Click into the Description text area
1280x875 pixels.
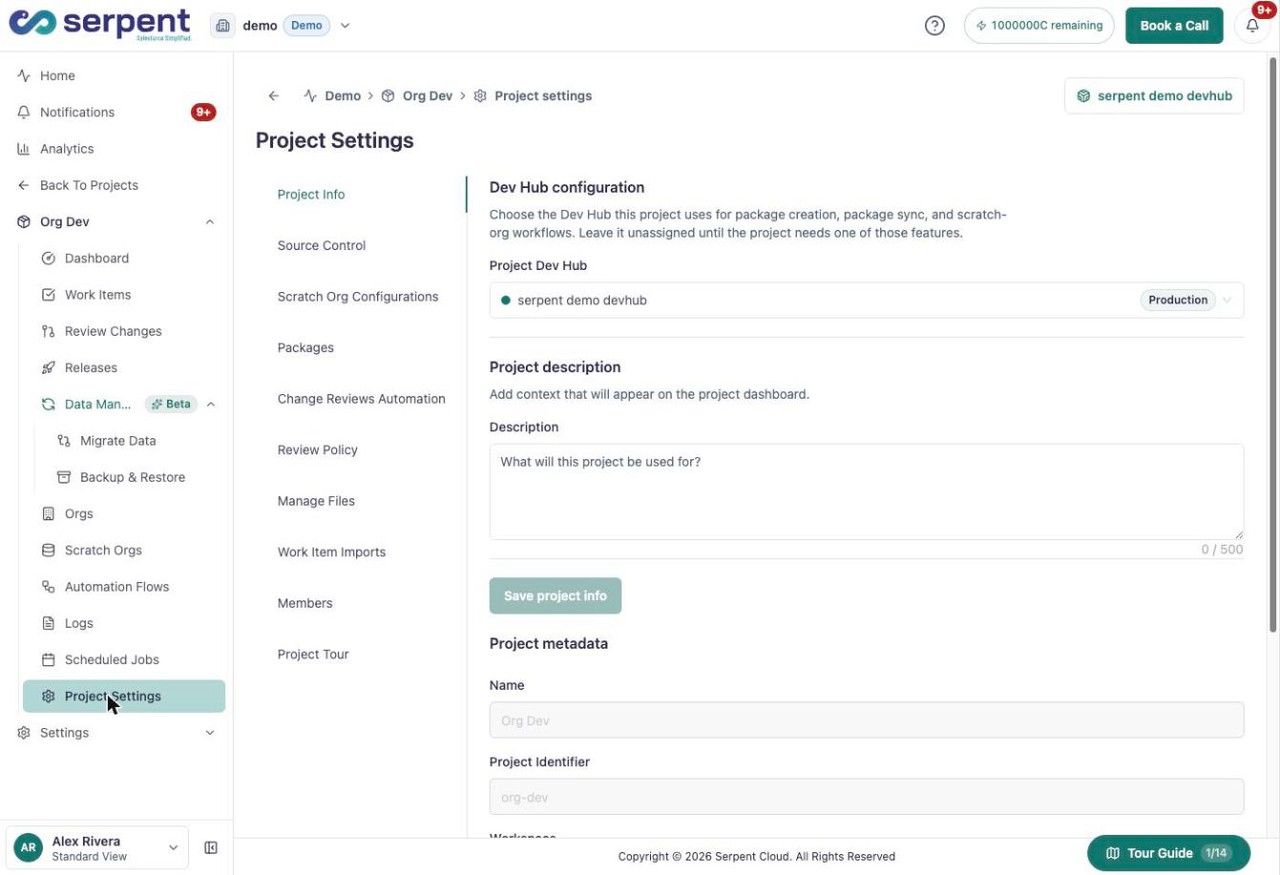tap(866, 492)
